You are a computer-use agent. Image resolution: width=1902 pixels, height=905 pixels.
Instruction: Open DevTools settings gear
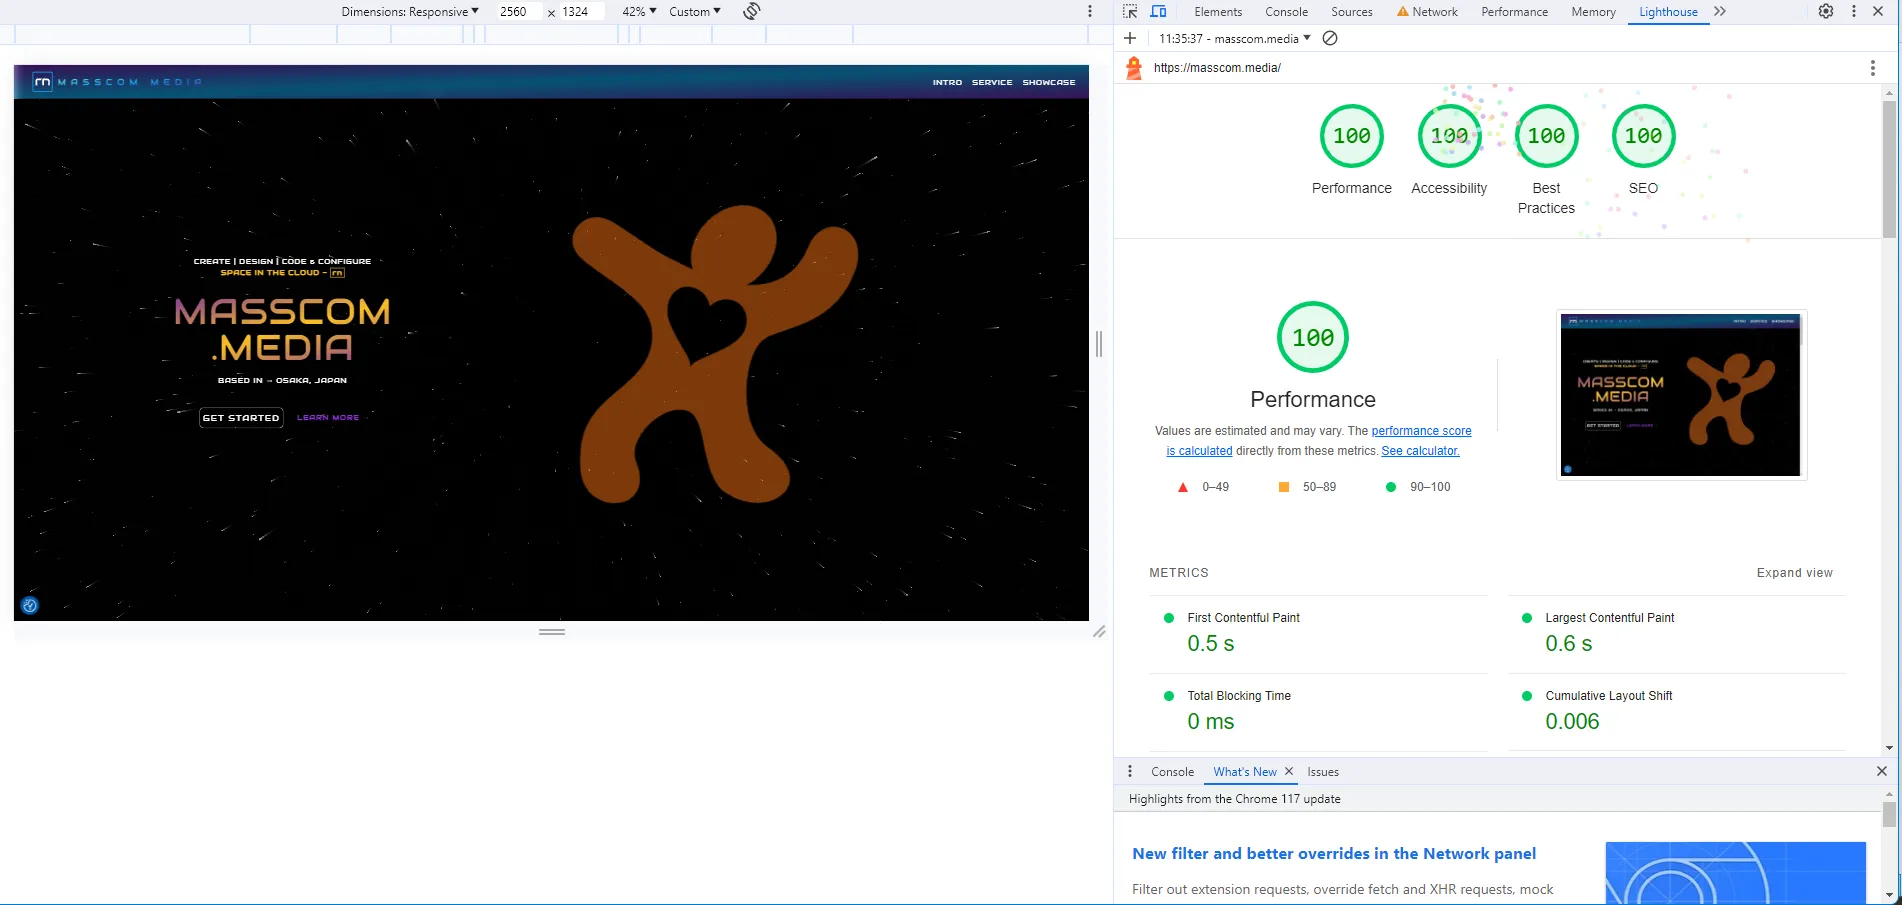(x=1826, y=11)
